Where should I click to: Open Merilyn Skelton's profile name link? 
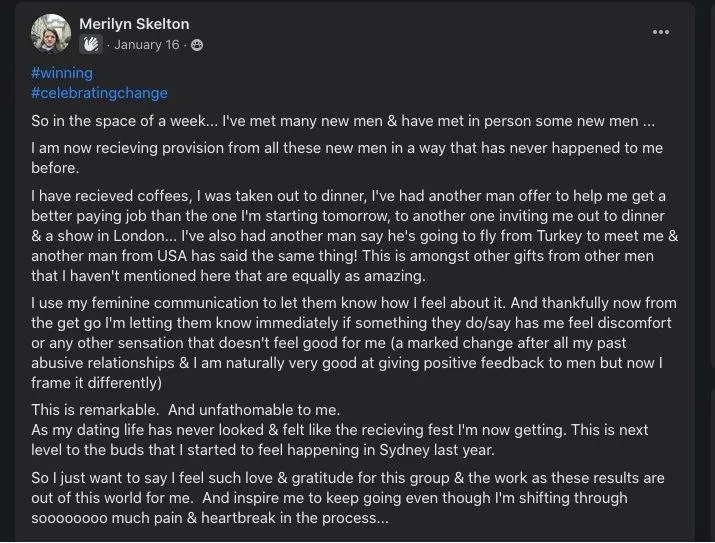point(134,24)
